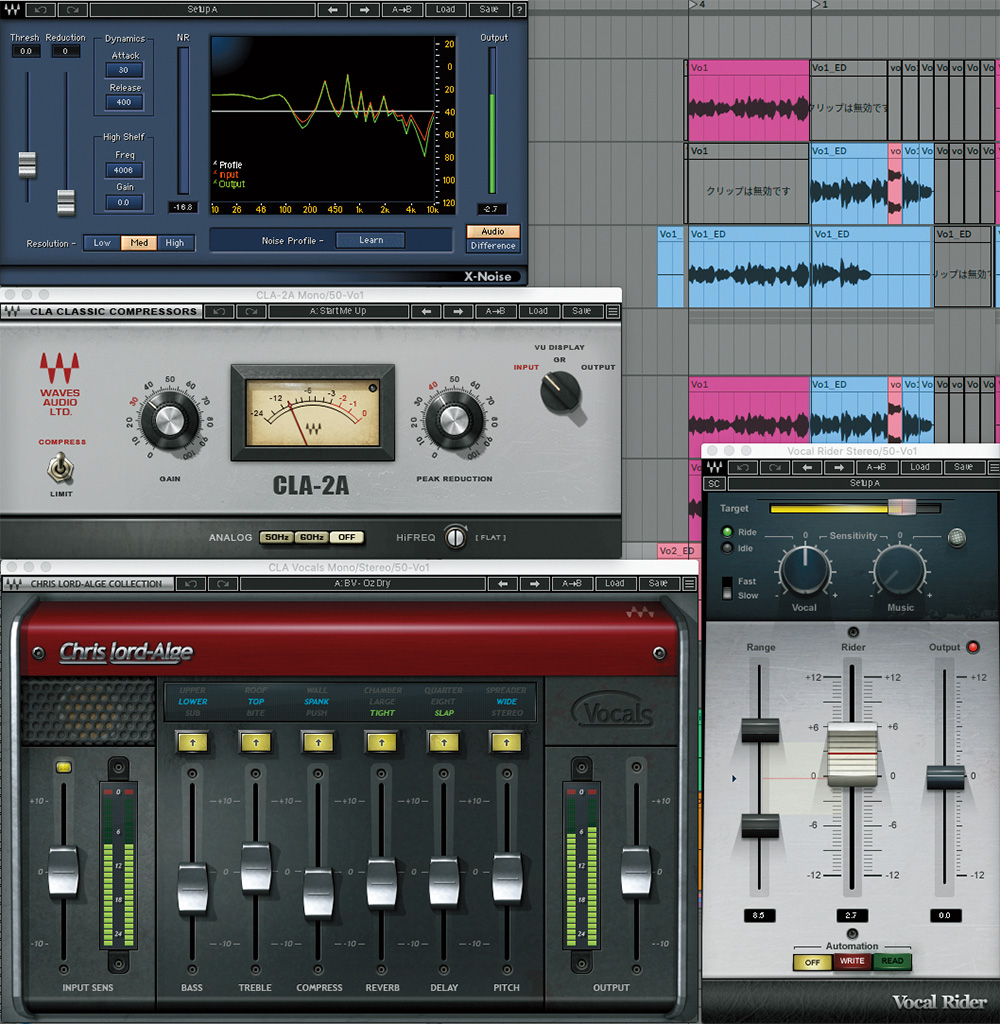The height and width of the screenshot is (1024, 1000).
Task: Click Bass mode arrow button in CLA Vocals
Action: [193, 743]
